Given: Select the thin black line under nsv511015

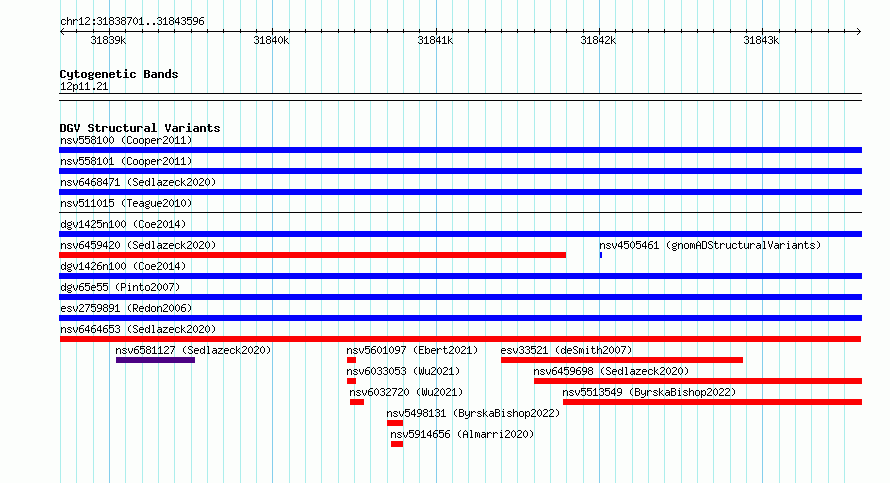Looking at the screenshot, I should [460, 213].
